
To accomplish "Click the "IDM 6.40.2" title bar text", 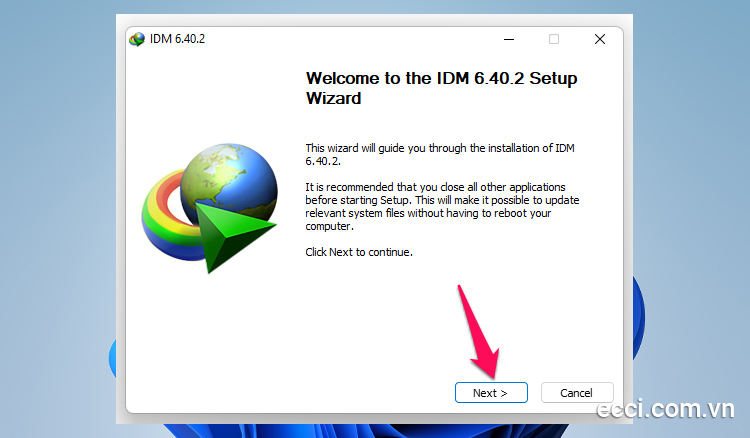I will click(x=177, y=40).
